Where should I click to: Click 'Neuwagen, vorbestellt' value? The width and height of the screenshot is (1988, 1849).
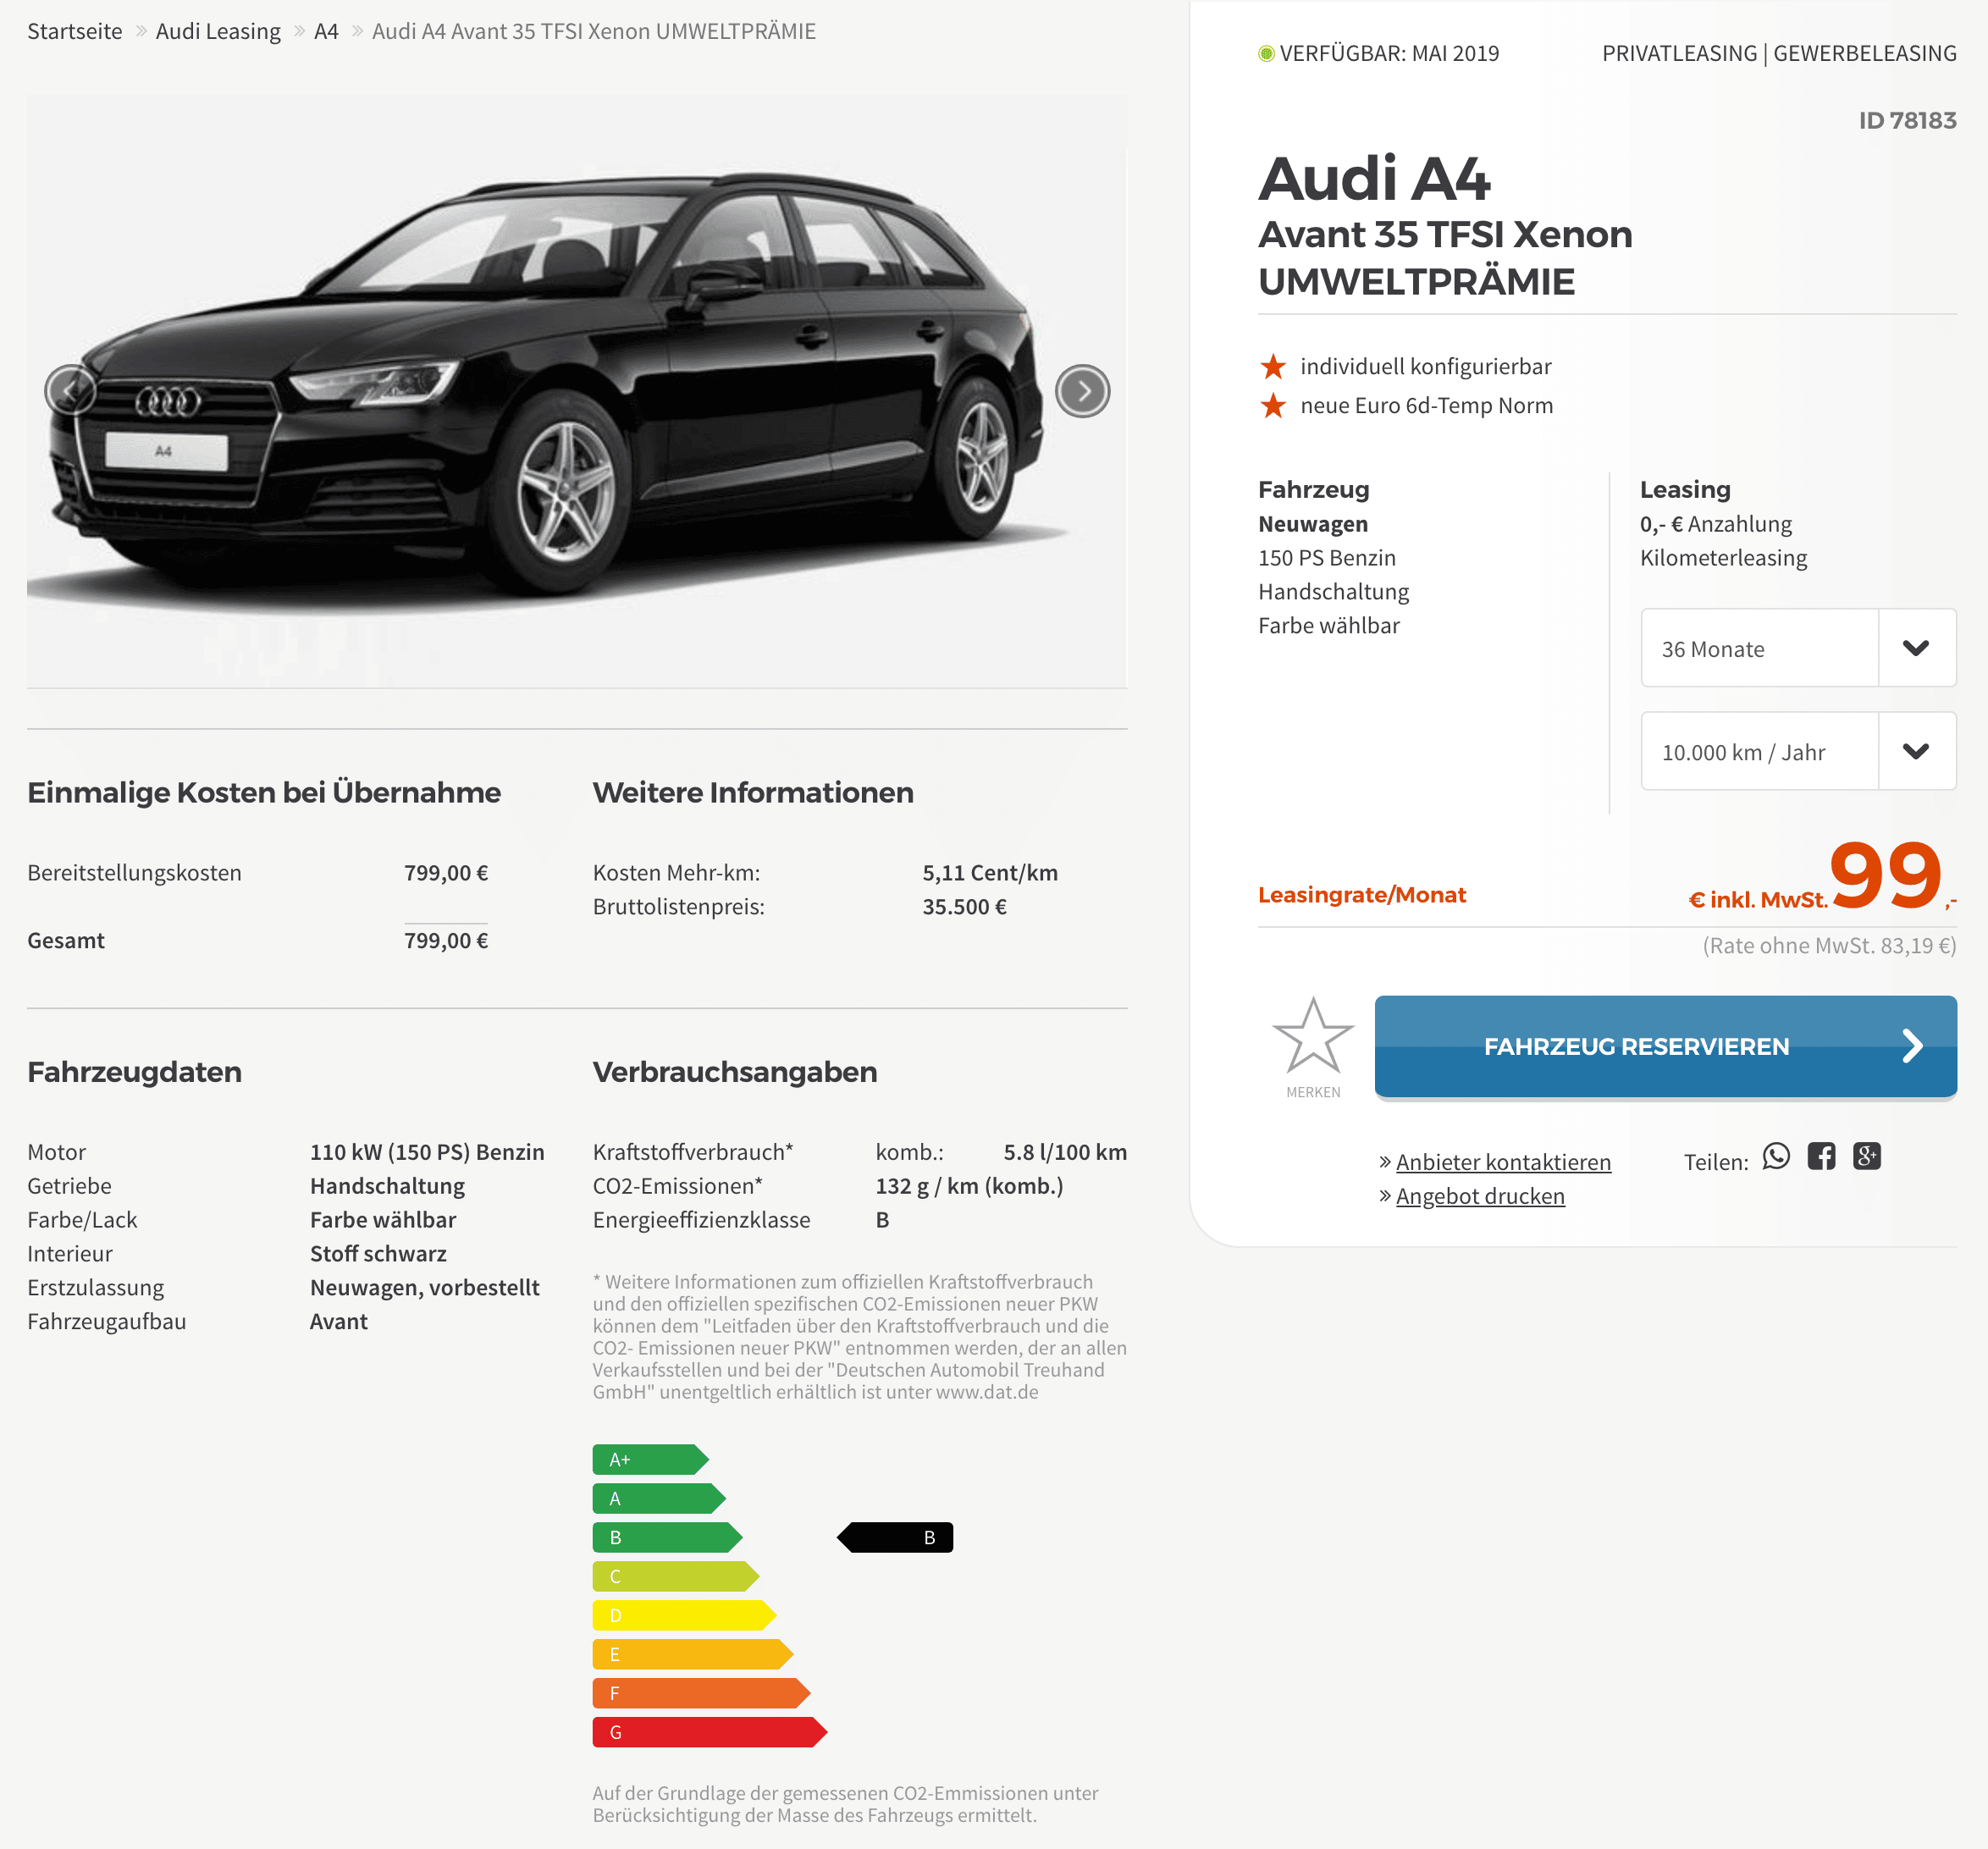[425, 1288]
